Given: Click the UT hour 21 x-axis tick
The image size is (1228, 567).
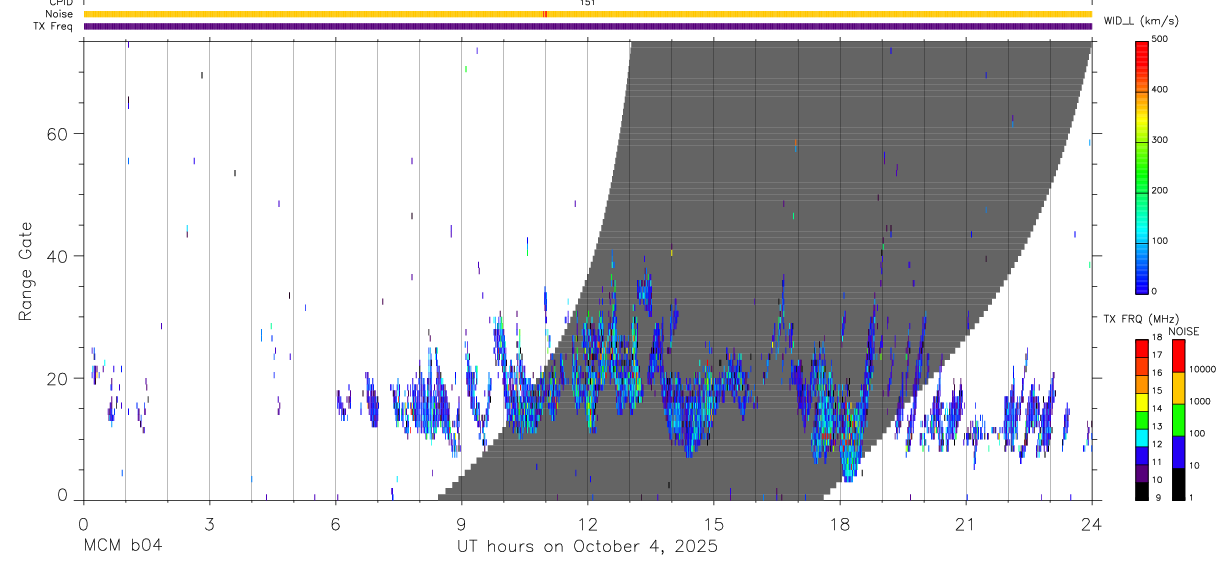Looking at the screenshot, I should [966, 524].
